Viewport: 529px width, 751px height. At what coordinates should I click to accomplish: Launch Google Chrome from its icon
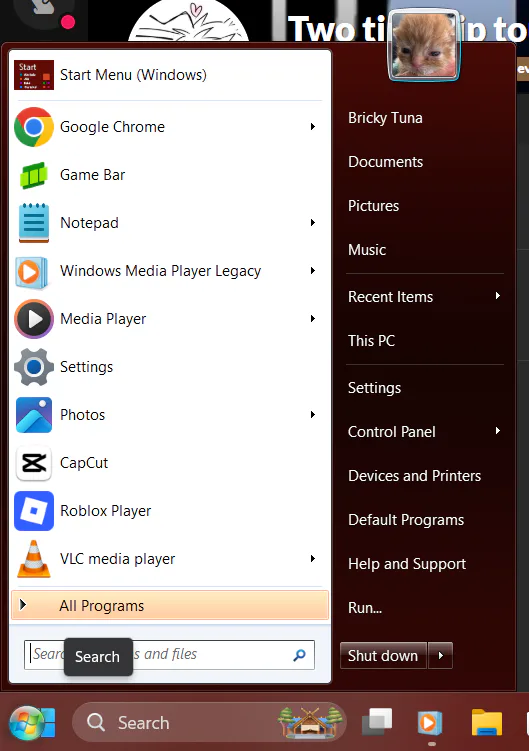point(34,127)
